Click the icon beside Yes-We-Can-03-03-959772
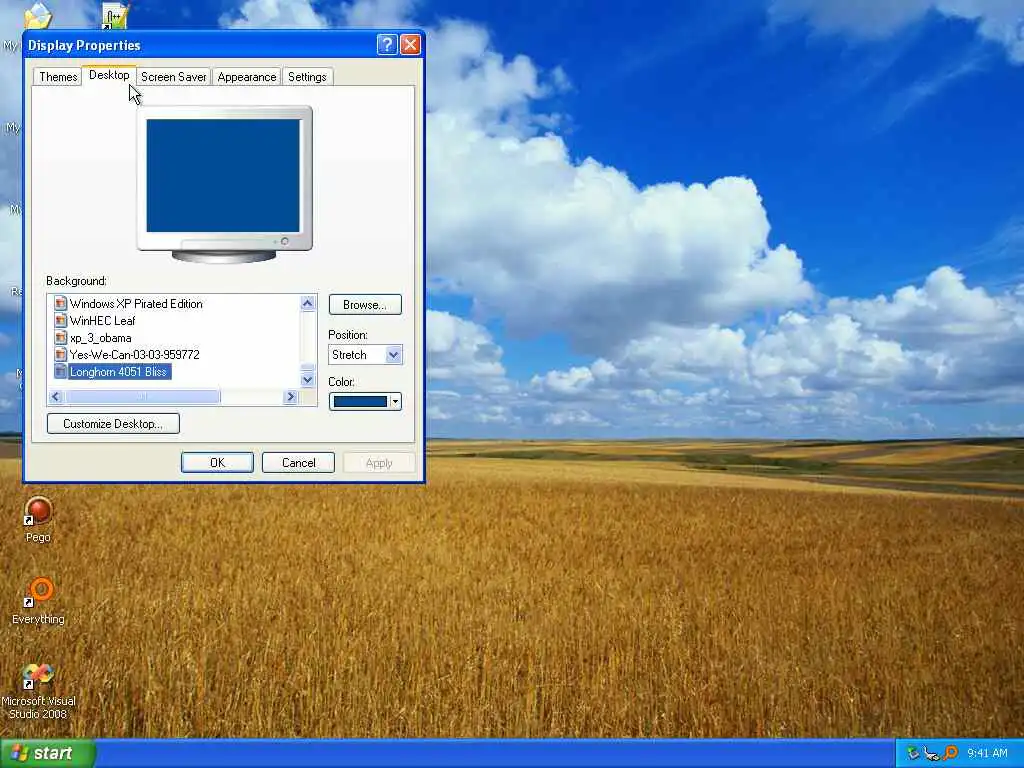 (61, 355)
